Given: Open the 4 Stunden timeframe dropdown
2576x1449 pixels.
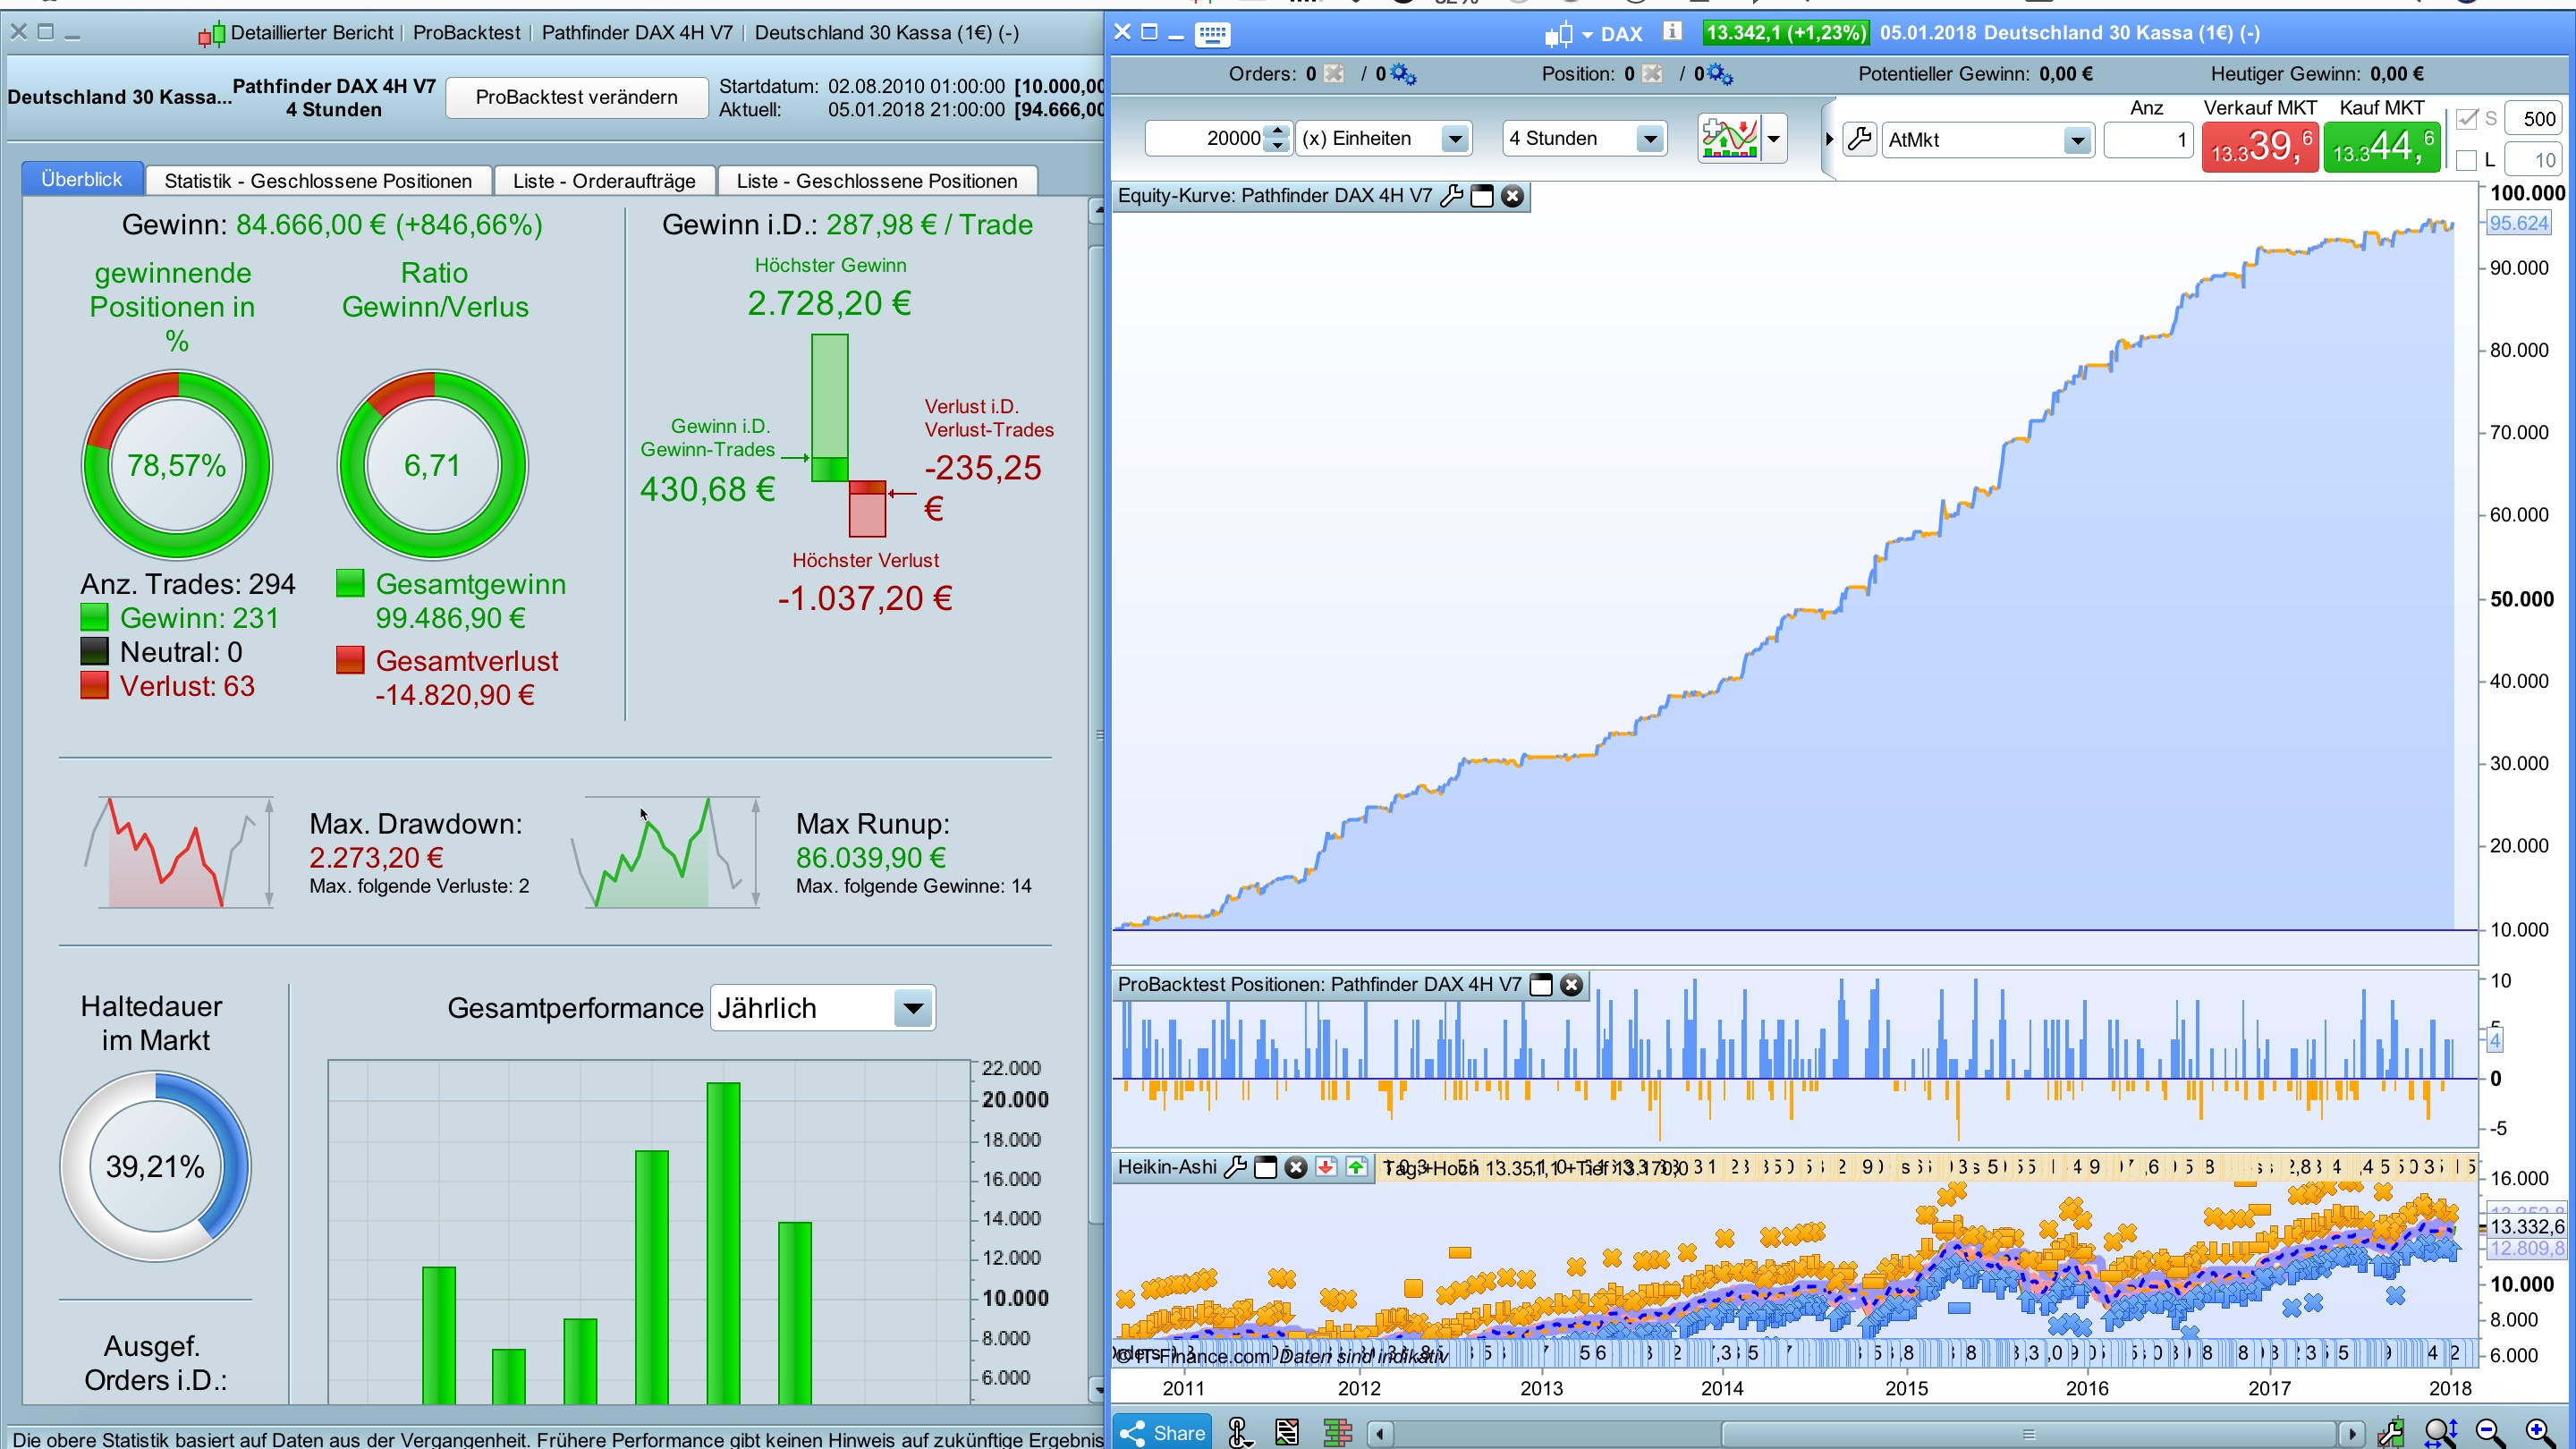Looking at the screenshot, I should click(1649, 138).
